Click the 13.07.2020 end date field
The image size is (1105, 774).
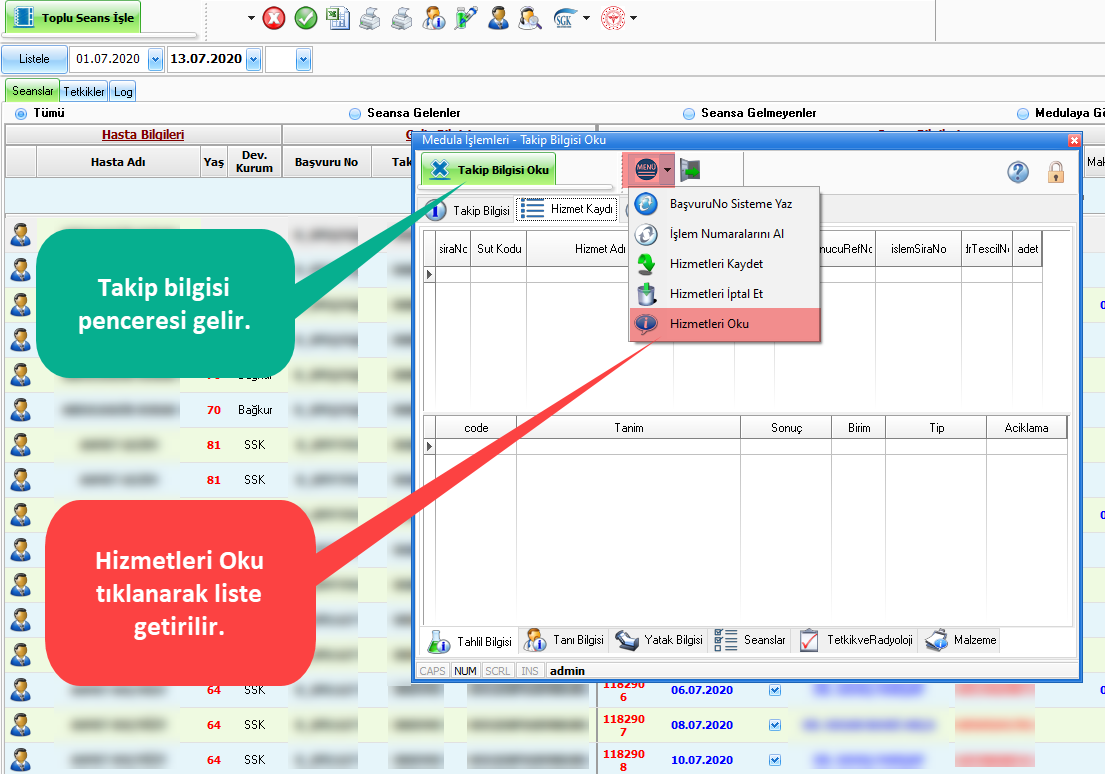tap(206, 59)
